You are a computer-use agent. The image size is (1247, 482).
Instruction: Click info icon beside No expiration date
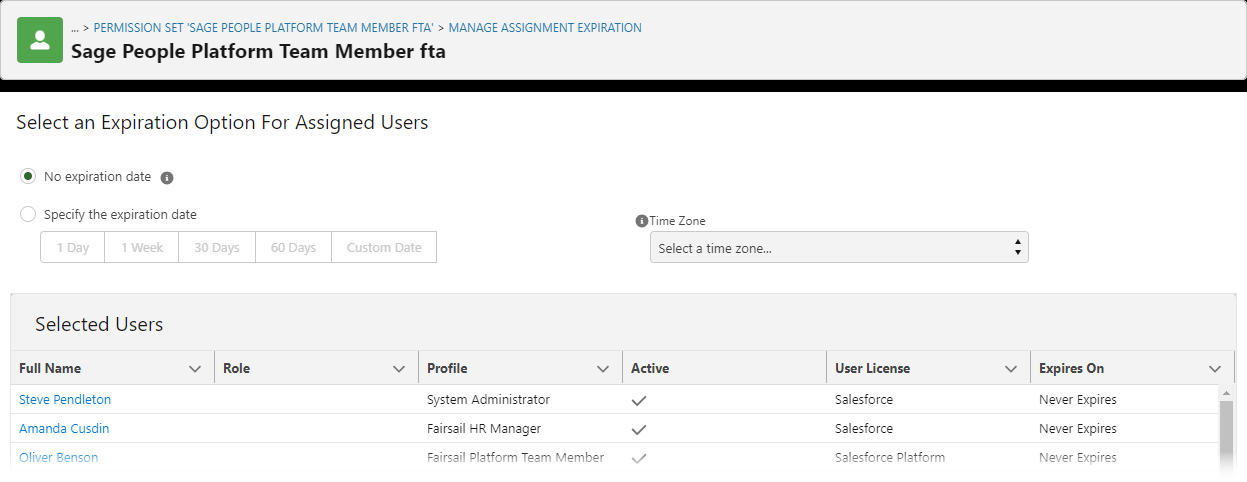[x=167, y=178]
